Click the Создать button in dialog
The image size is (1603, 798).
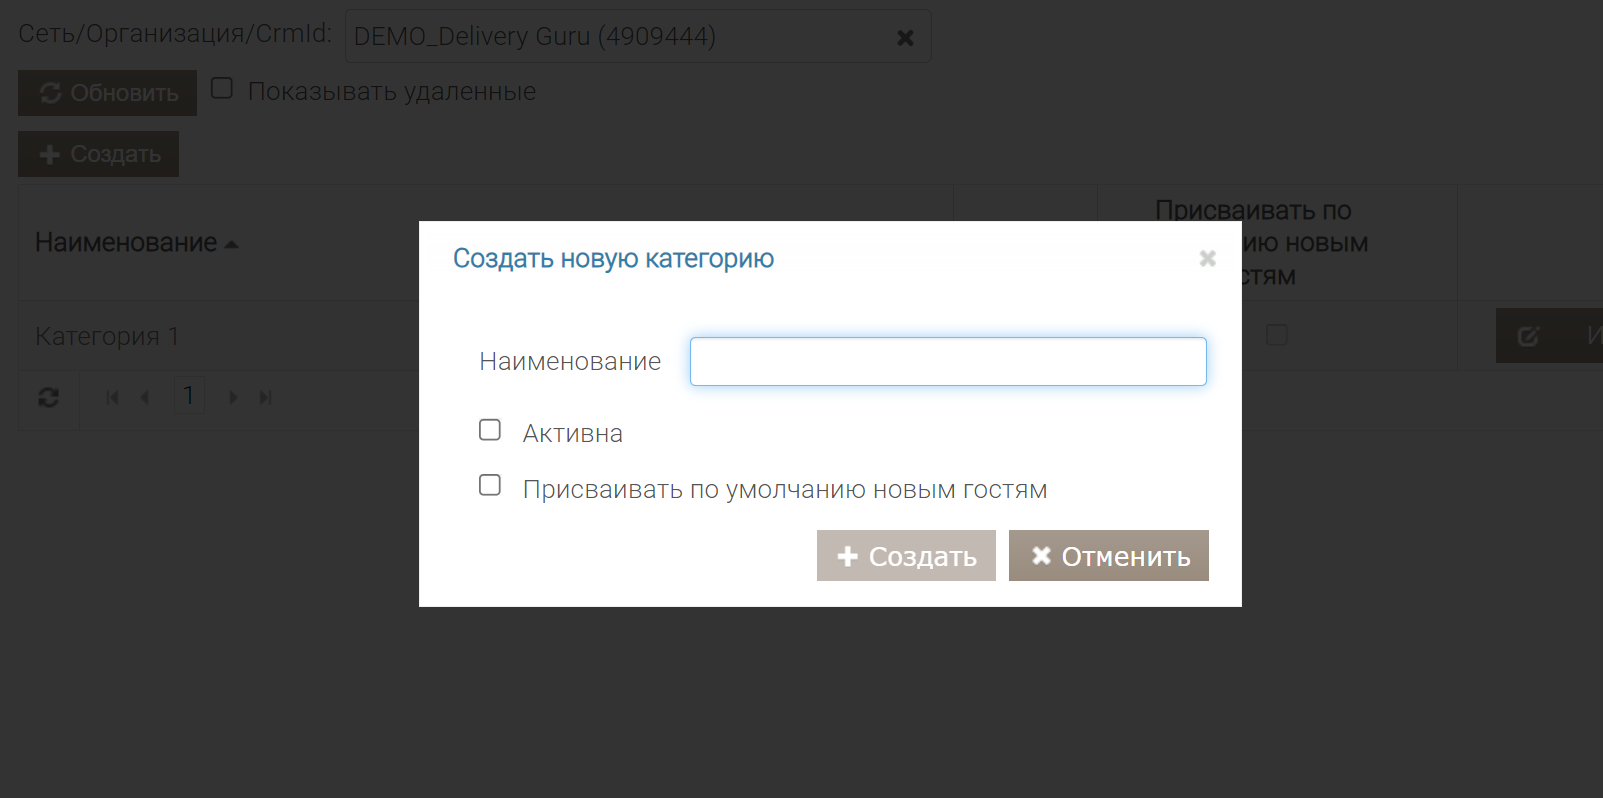[x=906, y=556]
